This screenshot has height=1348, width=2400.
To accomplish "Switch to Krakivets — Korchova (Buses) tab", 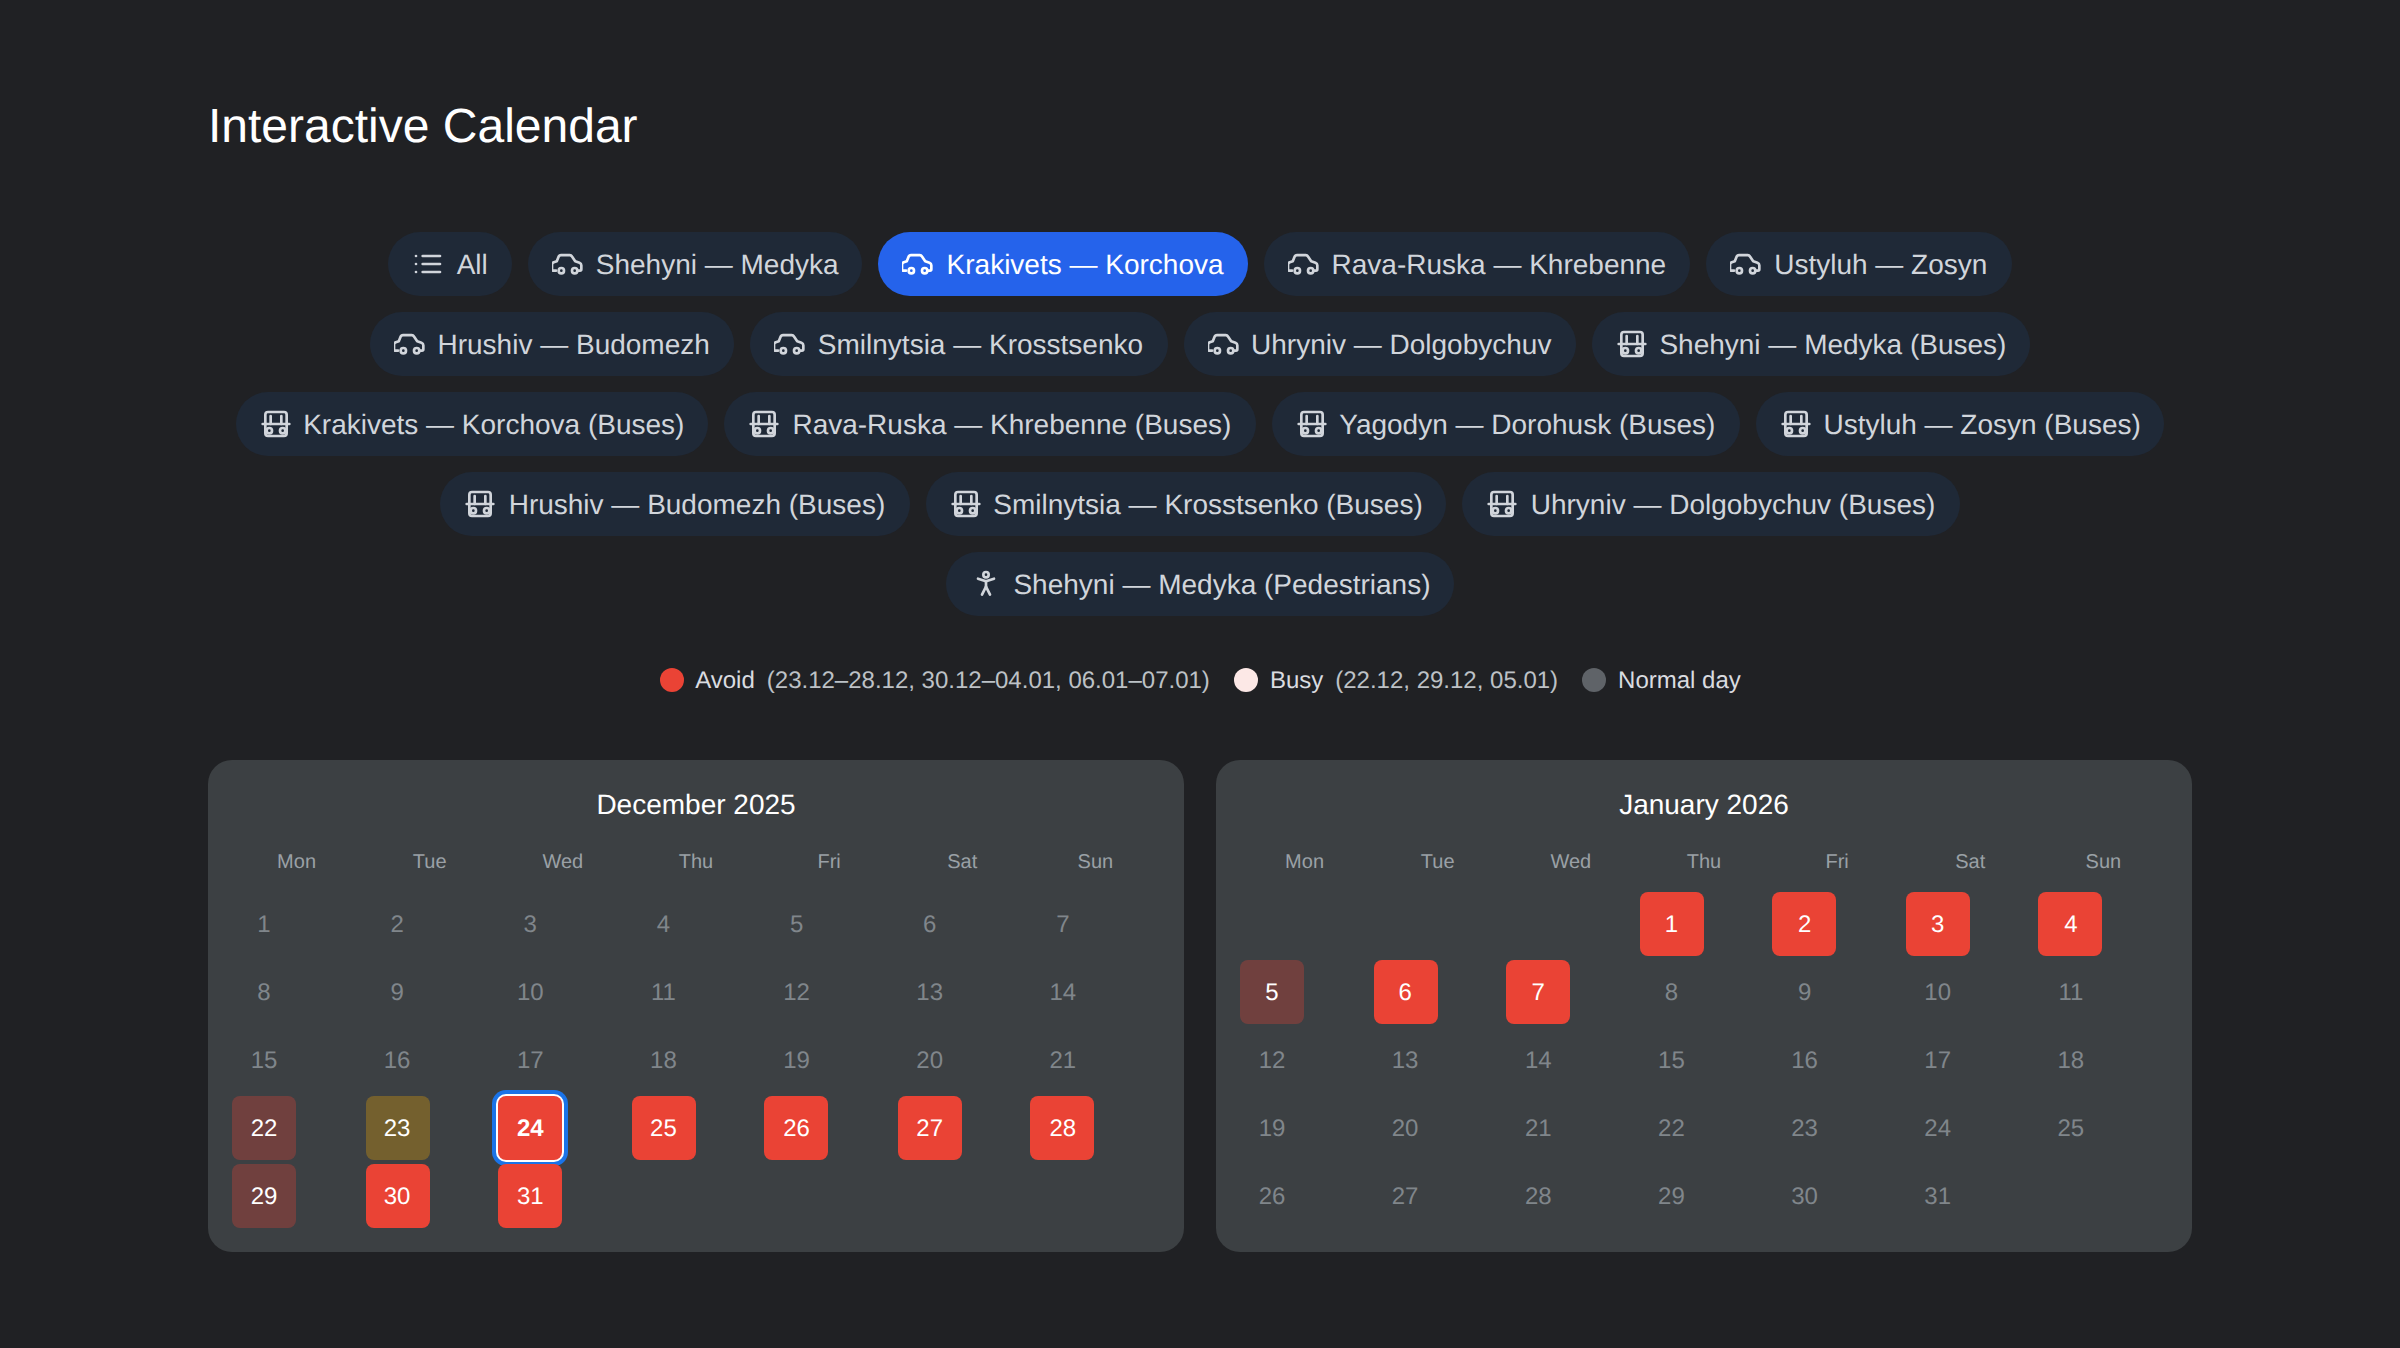I will coord(472,424).
